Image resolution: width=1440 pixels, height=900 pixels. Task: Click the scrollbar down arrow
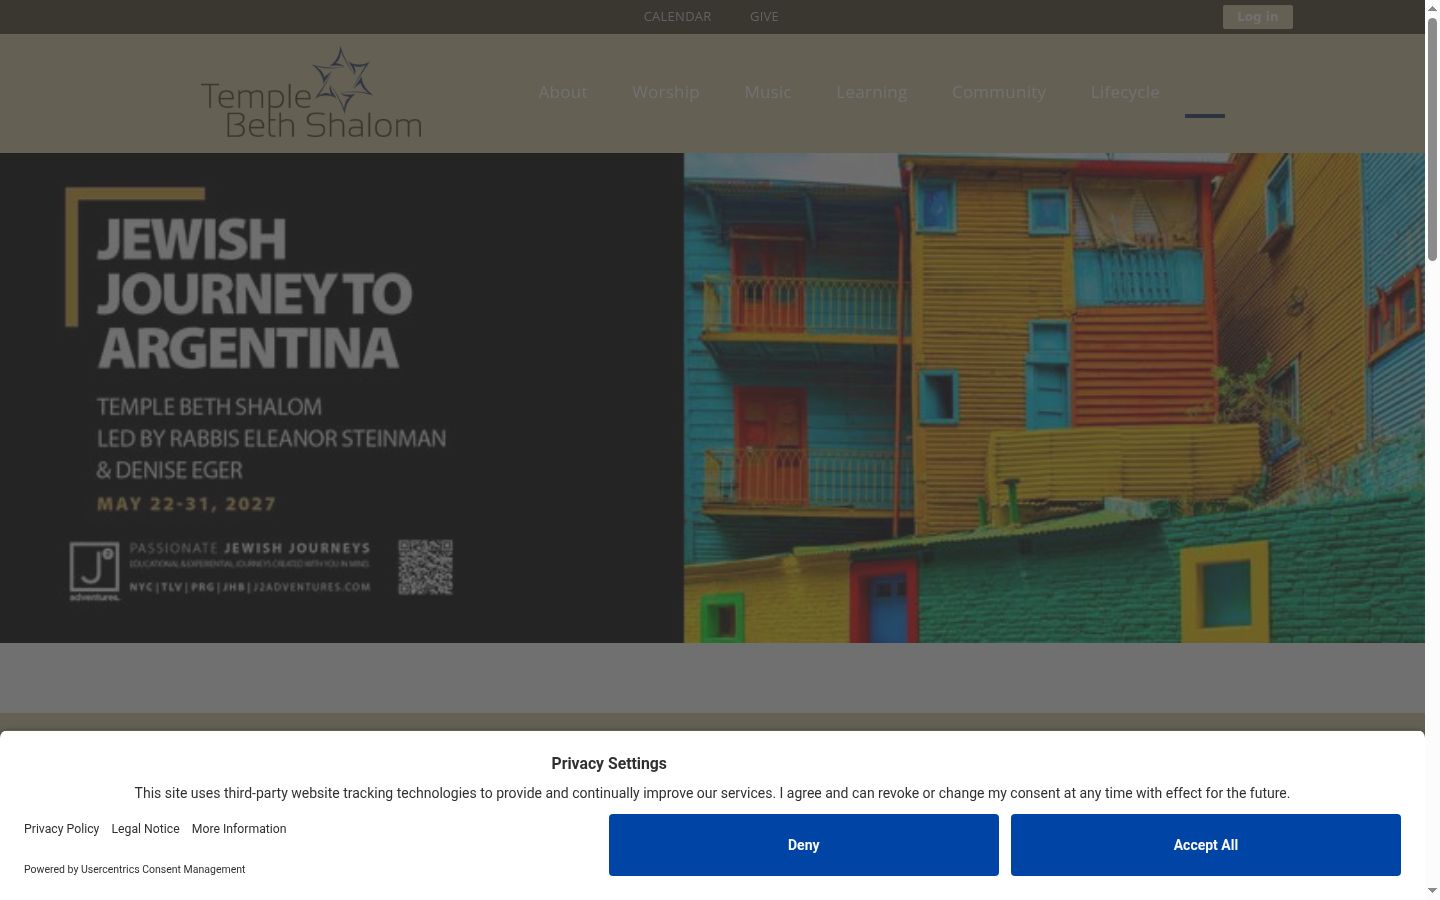(x=1432, y=891)
